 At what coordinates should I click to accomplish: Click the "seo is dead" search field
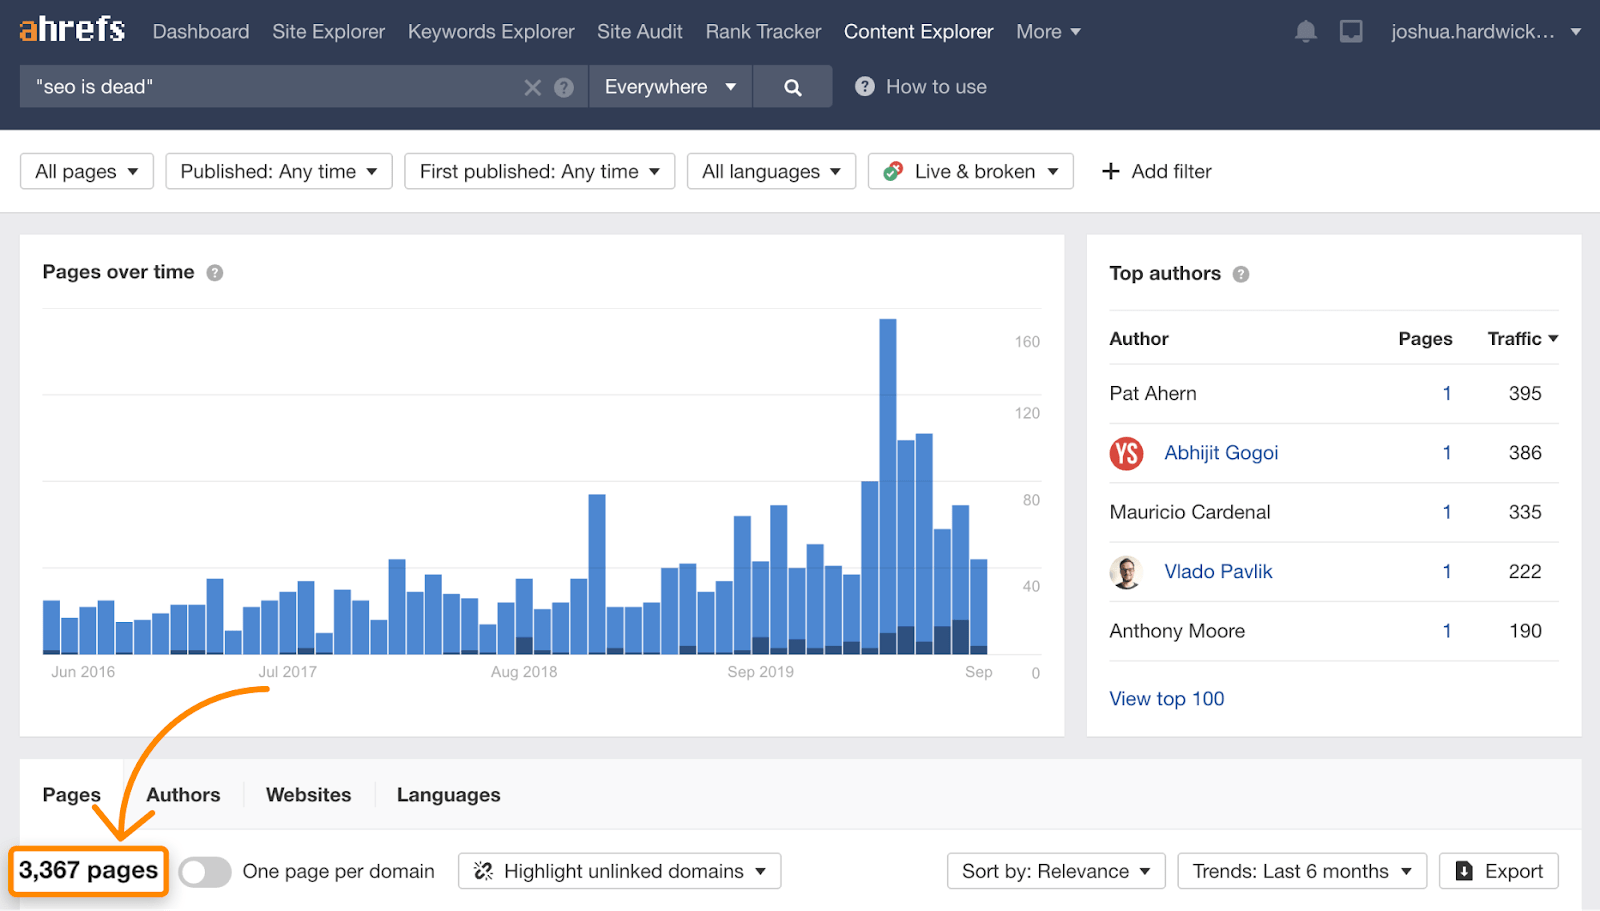[x=270, y=88]
